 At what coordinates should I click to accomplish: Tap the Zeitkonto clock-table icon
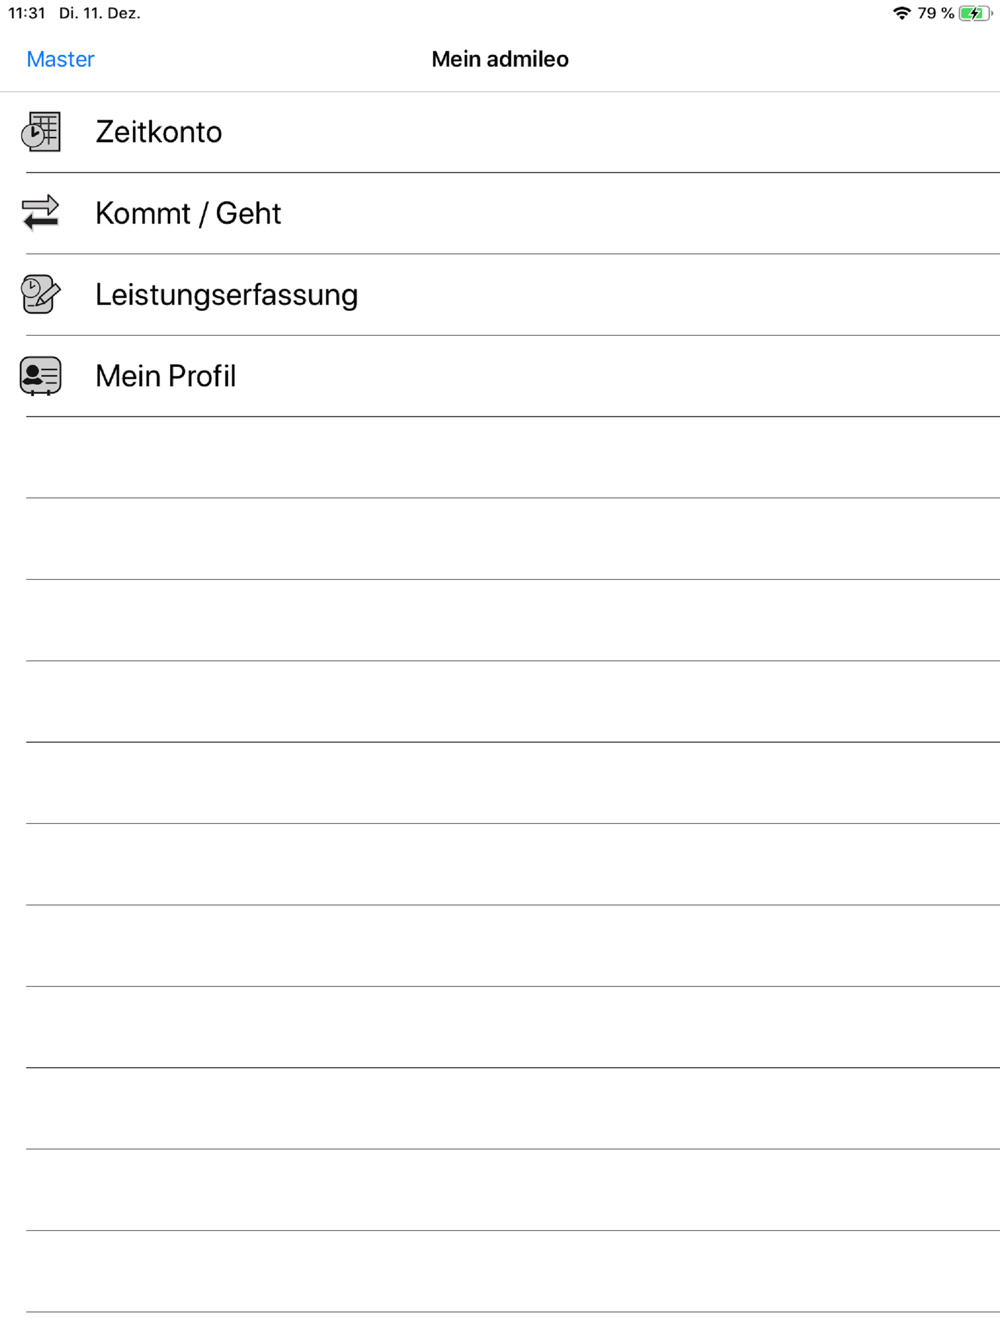[x=41, y=132]
